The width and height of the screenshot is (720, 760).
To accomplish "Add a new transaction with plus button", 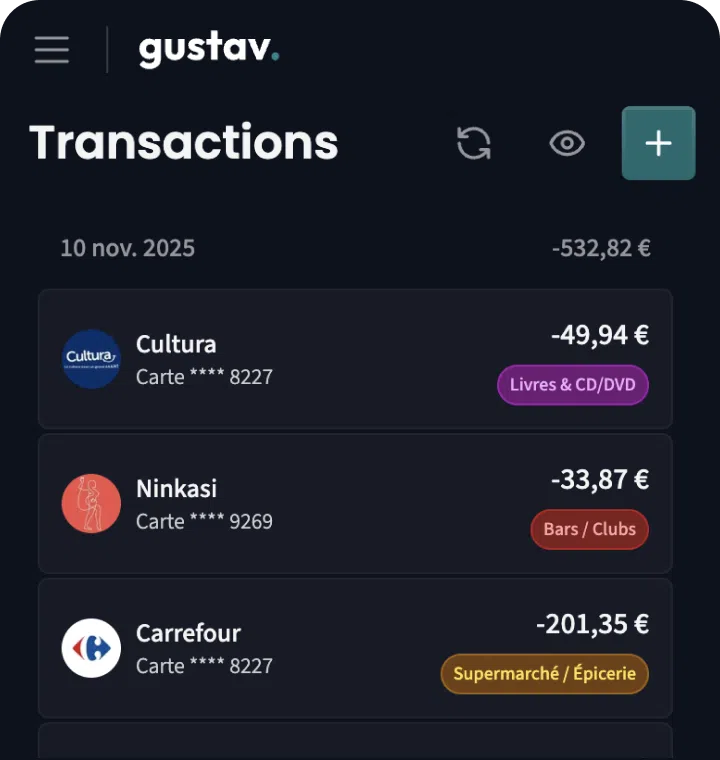I will tap(658, 143).
